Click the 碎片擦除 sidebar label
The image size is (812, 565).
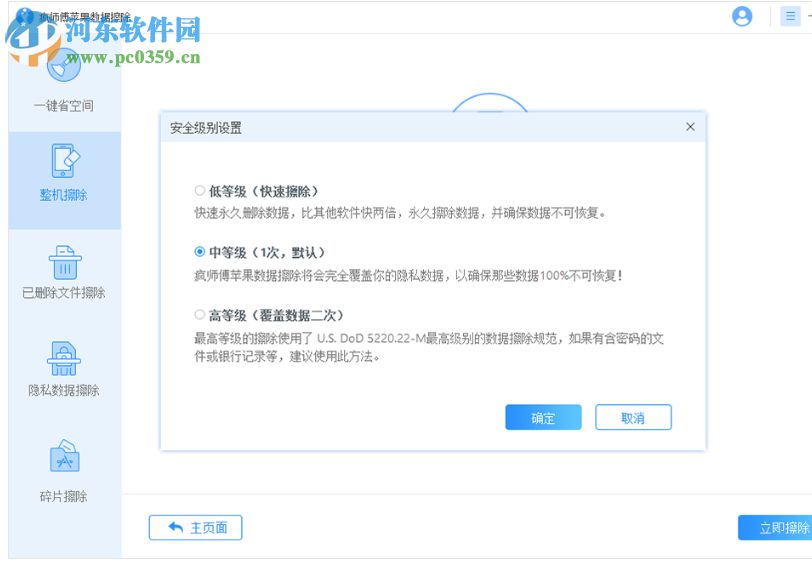pyautogui.click(x=64, y=497)
